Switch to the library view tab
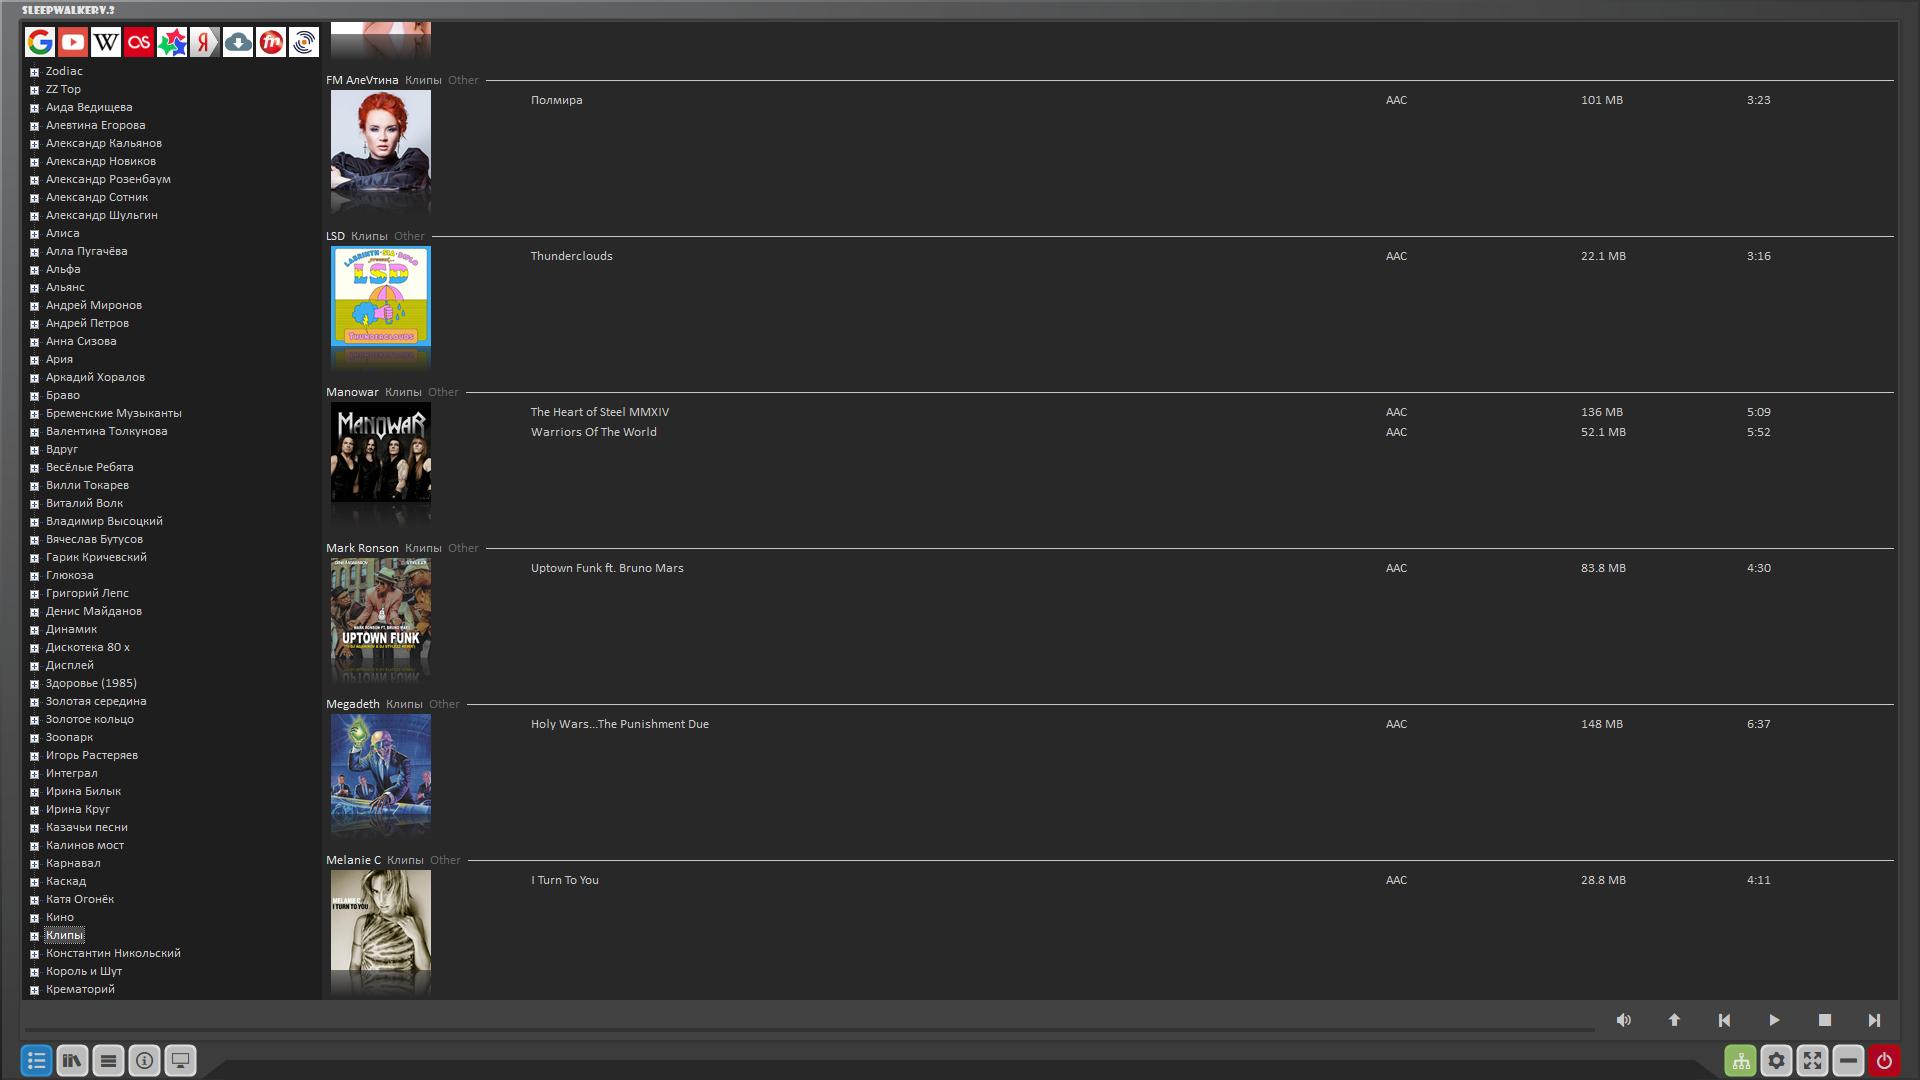 click(72, 1060)
